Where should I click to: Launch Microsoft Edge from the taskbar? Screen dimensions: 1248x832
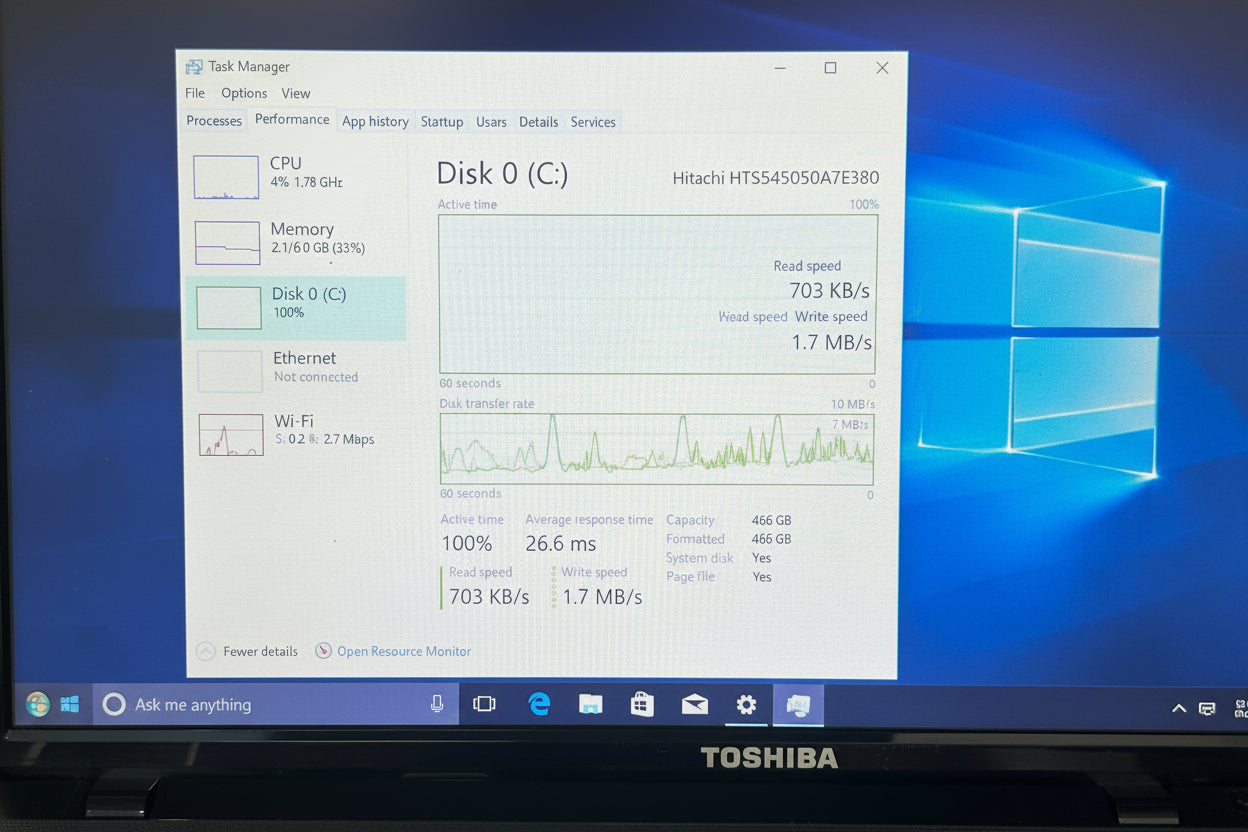(x=539, y=704)
